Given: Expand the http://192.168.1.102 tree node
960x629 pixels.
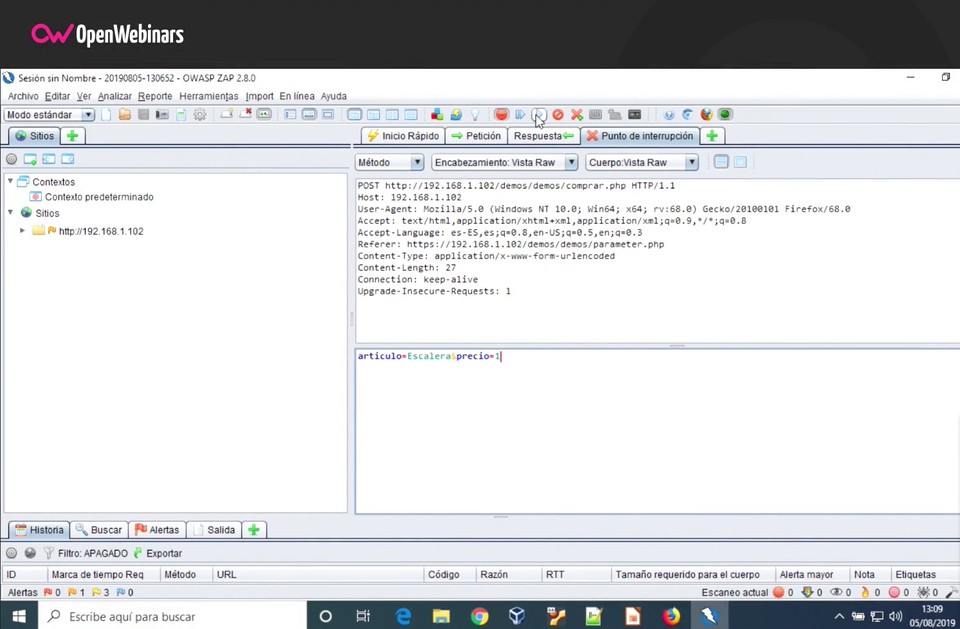Looking at the screenshot, I should pyautogui.click(x=22, y=231).
